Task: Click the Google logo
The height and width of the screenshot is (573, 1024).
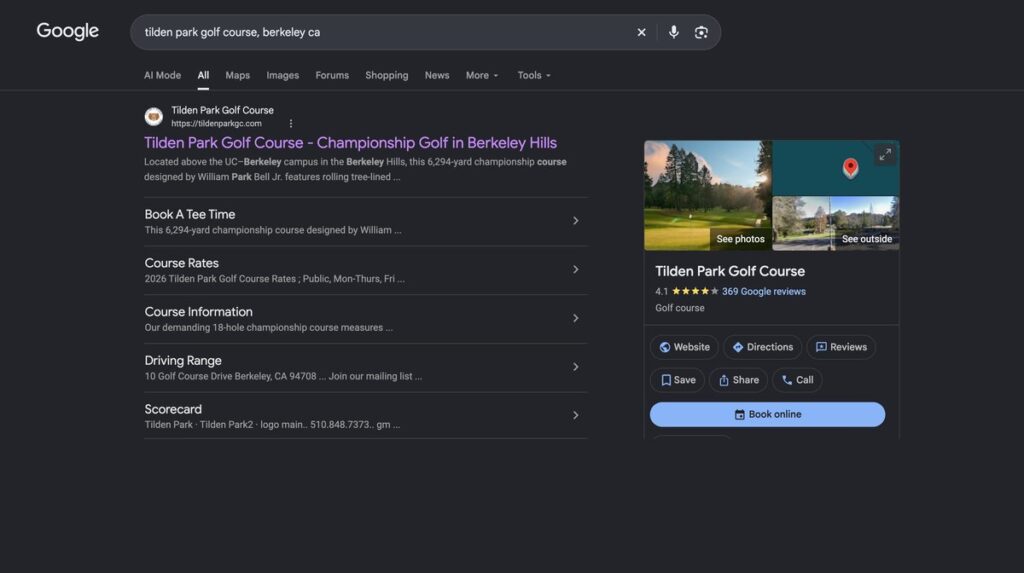Action: (67, 31)
